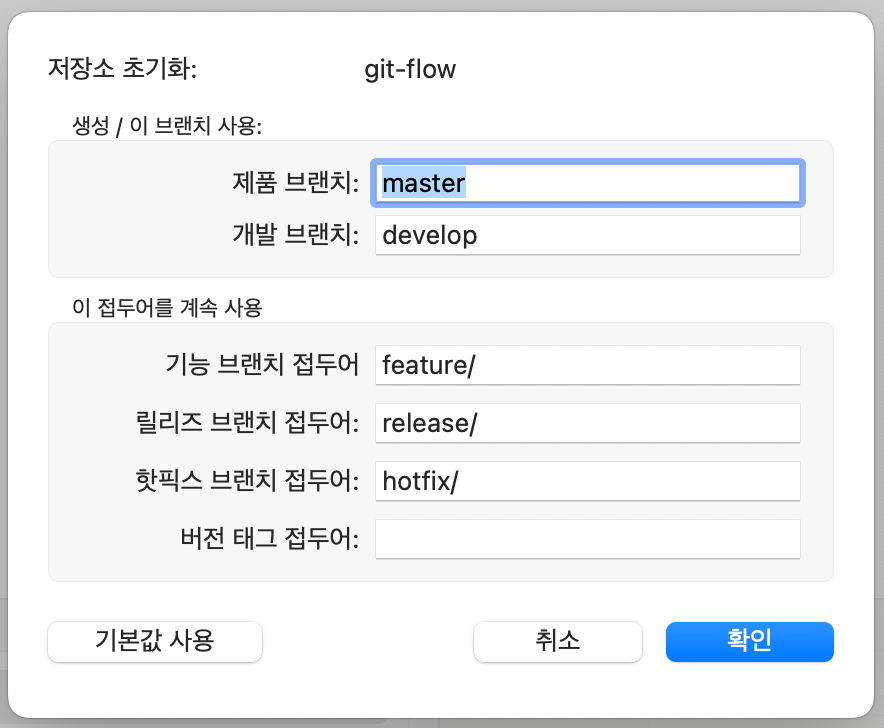
Task: Click the 제품 브랜치: label
Action: [x=296, y=183]
